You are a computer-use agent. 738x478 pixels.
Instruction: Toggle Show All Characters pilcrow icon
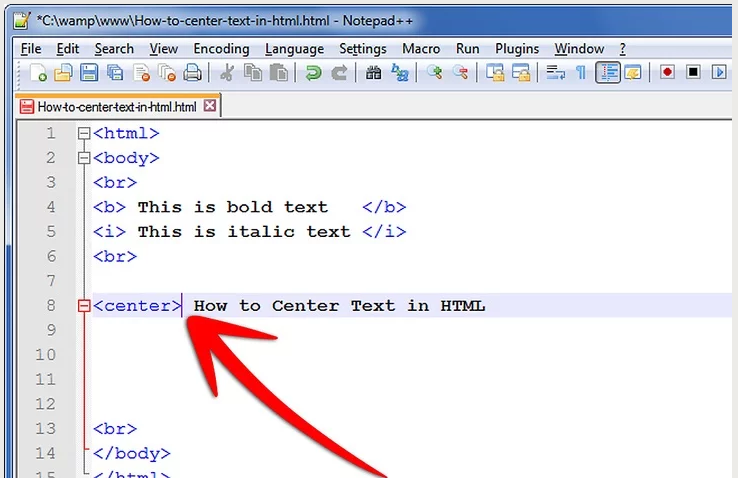pyautogui.click(x=580, y=73)
